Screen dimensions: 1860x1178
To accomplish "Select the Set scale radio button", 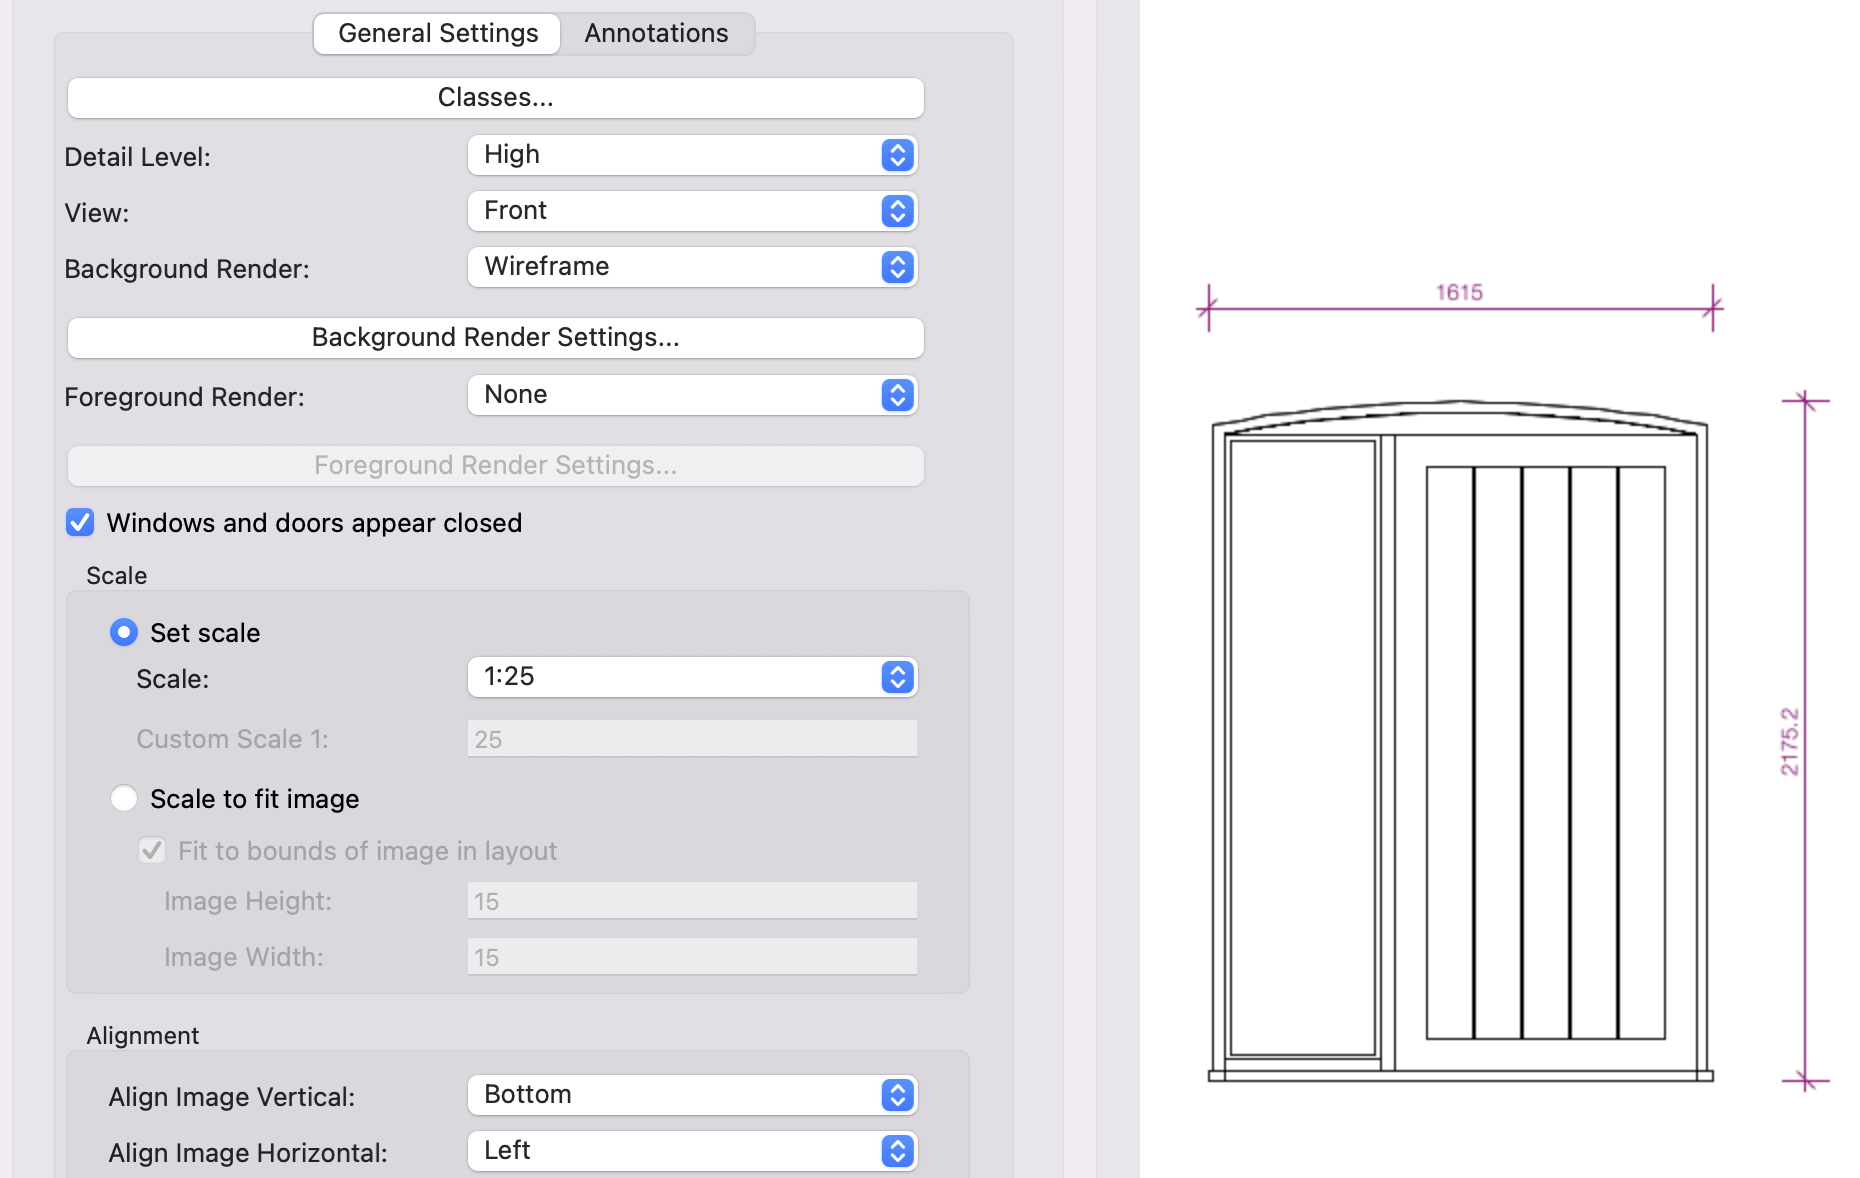I will [124, 633].
